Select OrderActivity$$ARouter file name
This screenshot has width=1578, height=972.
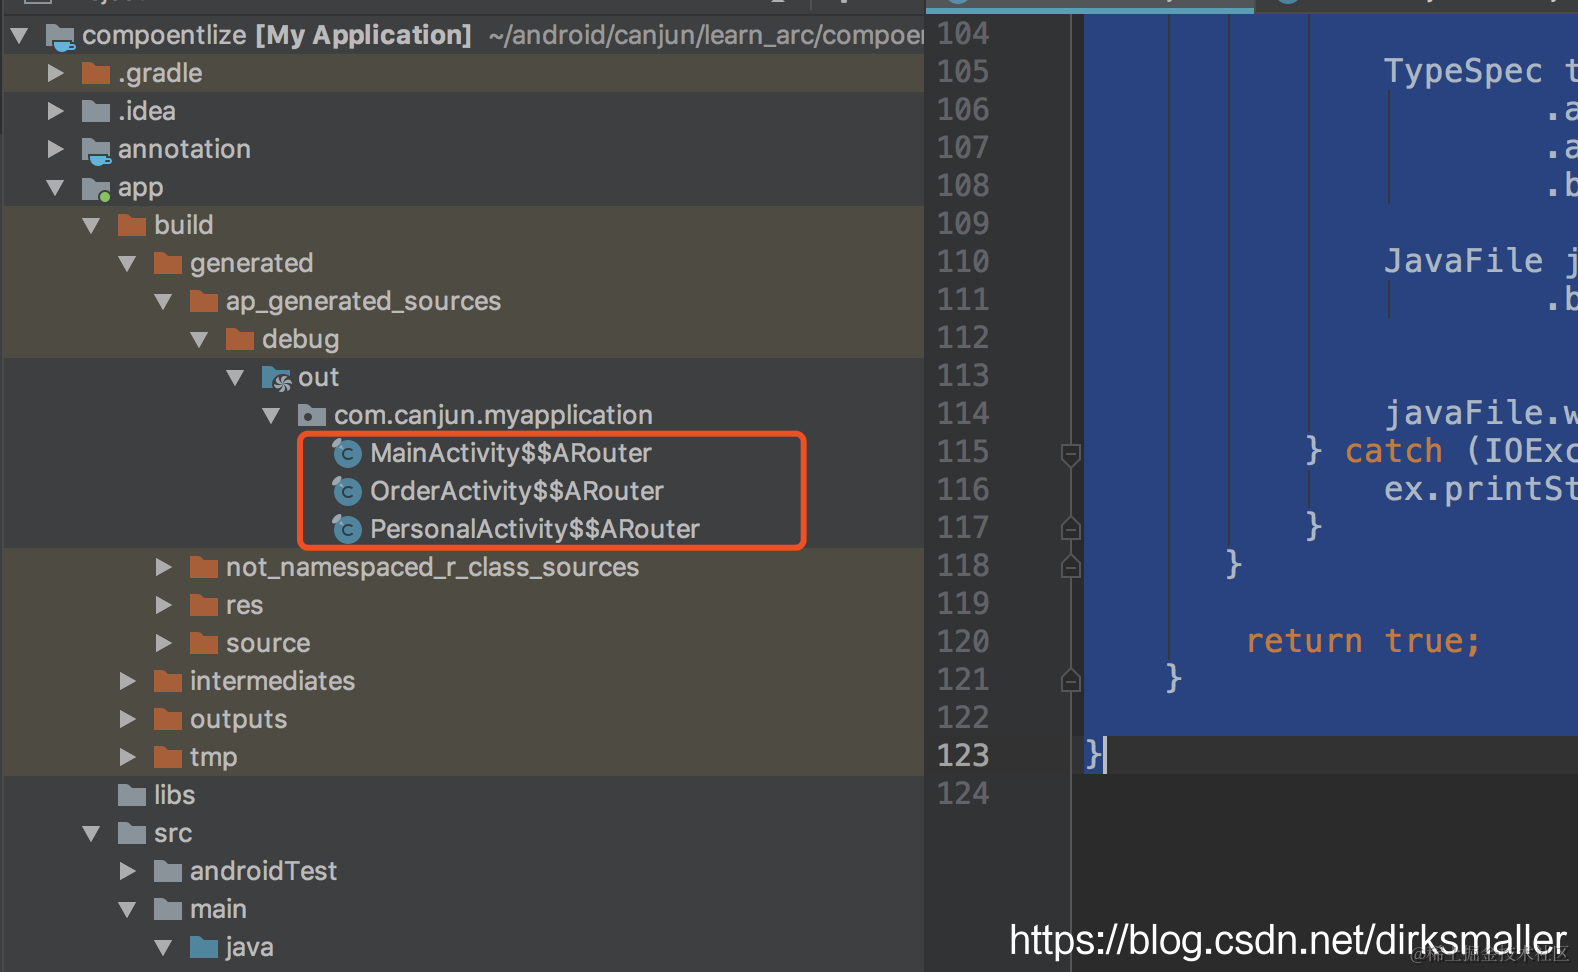517,491
